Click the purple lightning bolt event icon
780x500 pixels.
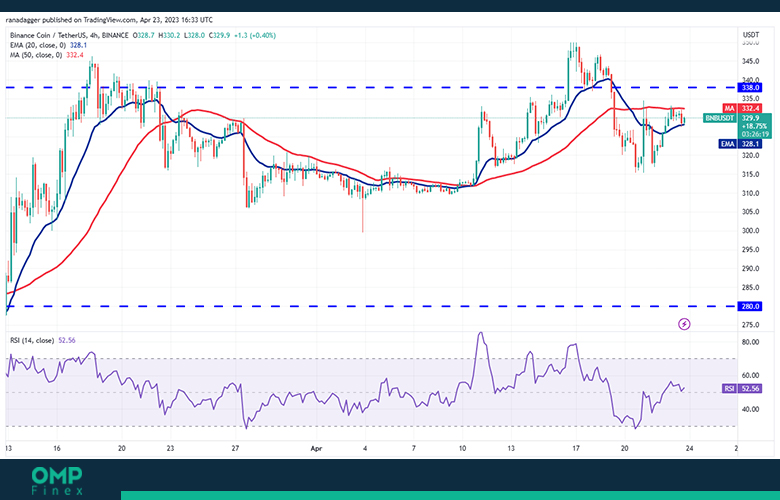click(x=684, y=324)
